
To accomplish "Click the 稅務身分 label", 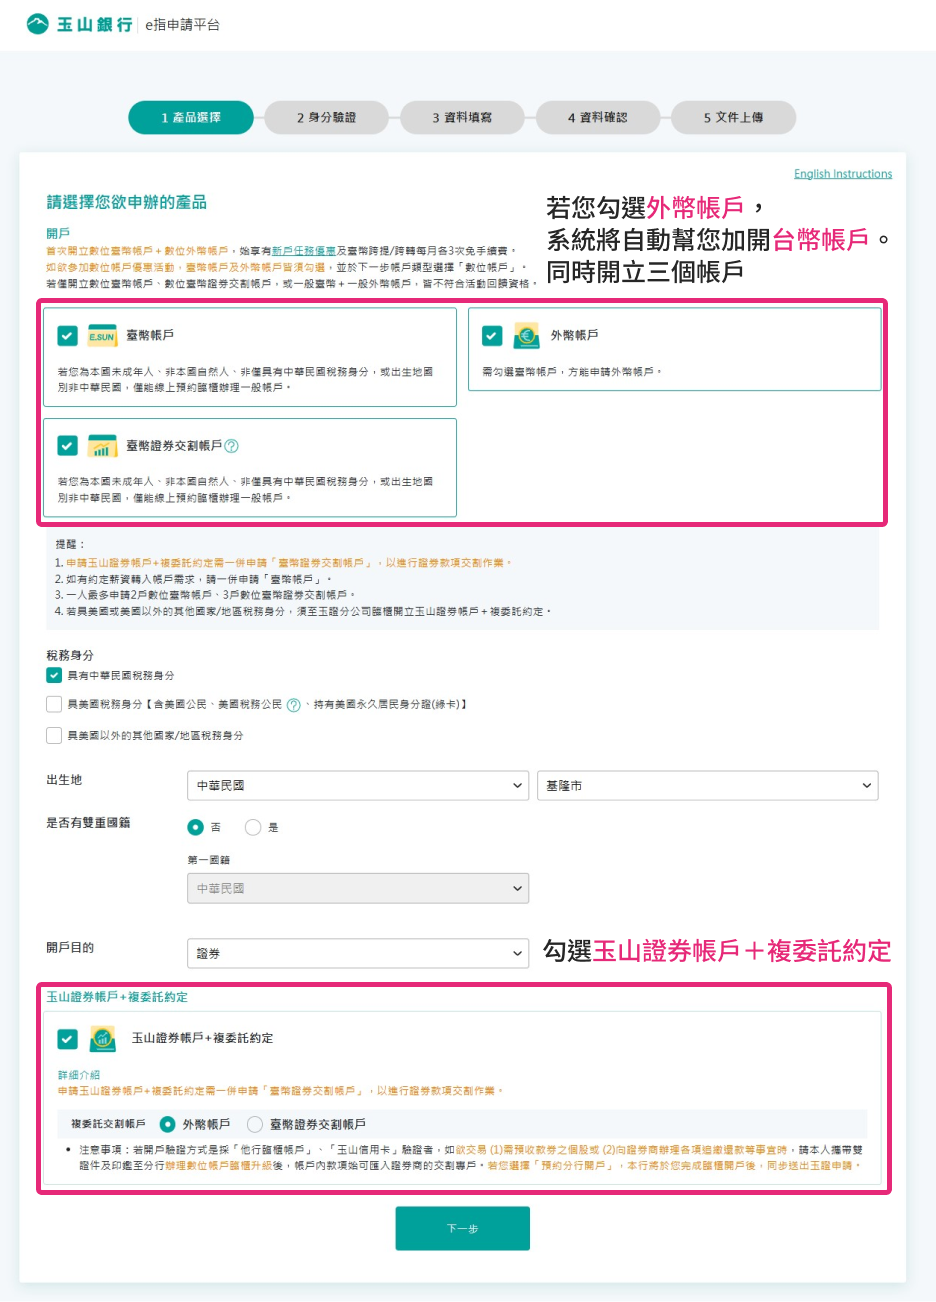I will click(70, 655).
